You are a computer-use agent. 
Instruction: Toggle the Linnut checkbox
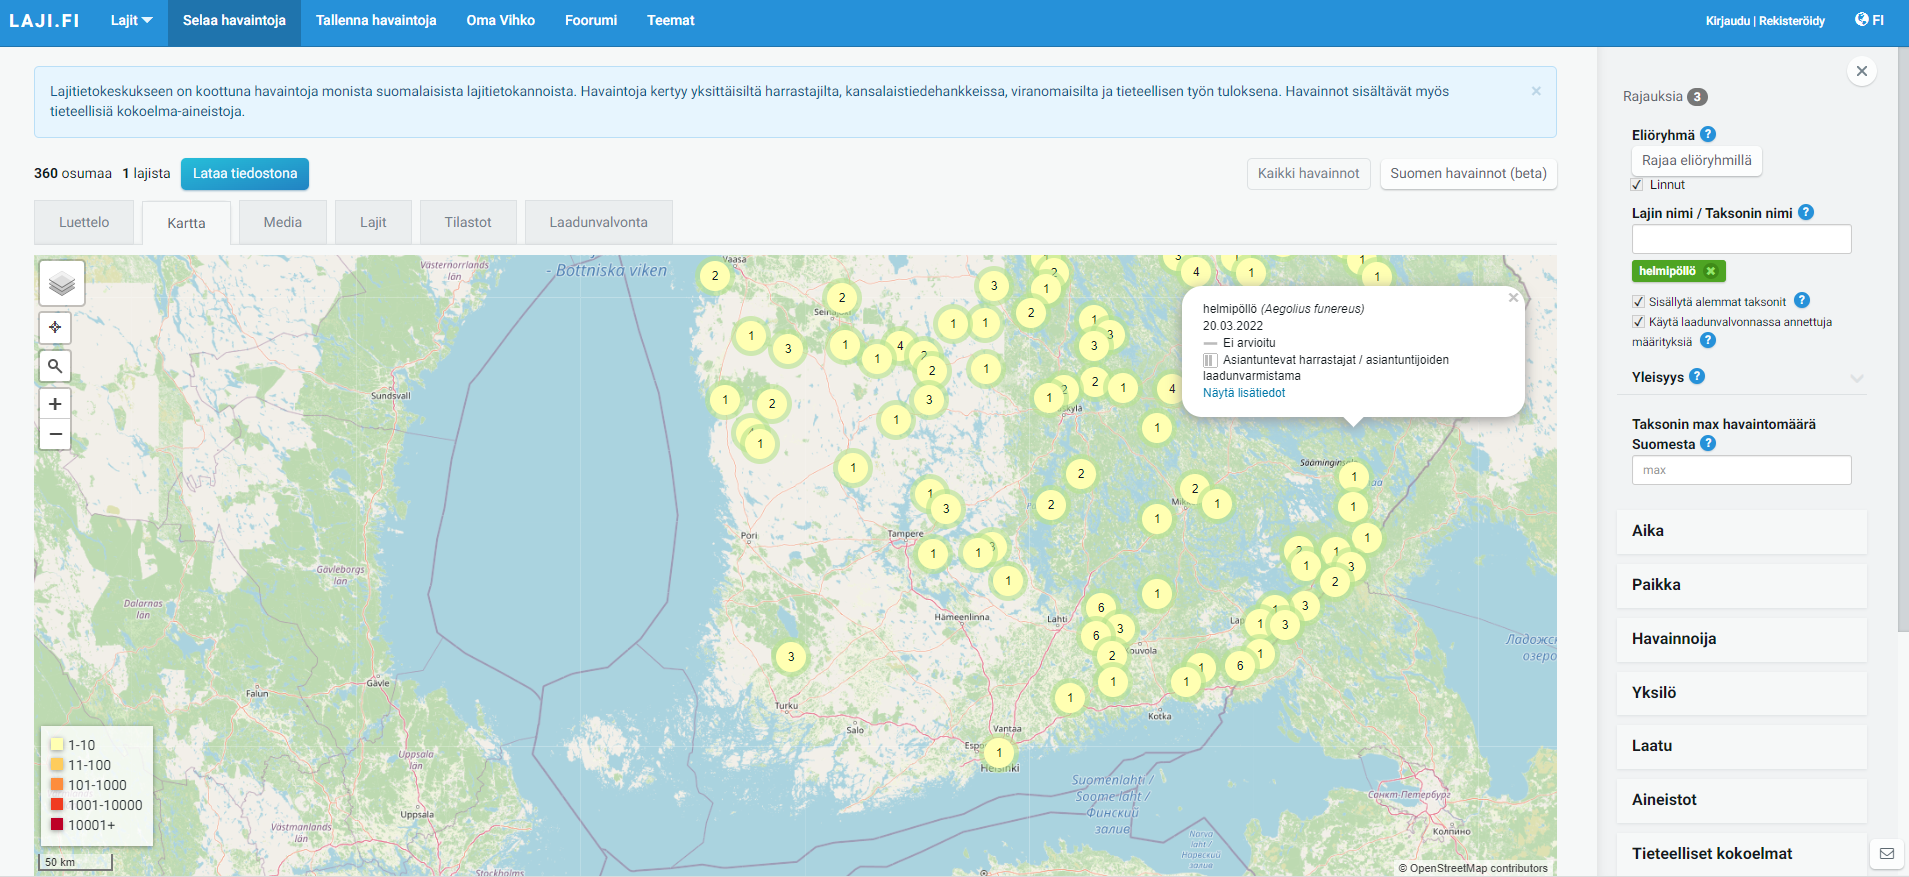(x=1637, y=185)
